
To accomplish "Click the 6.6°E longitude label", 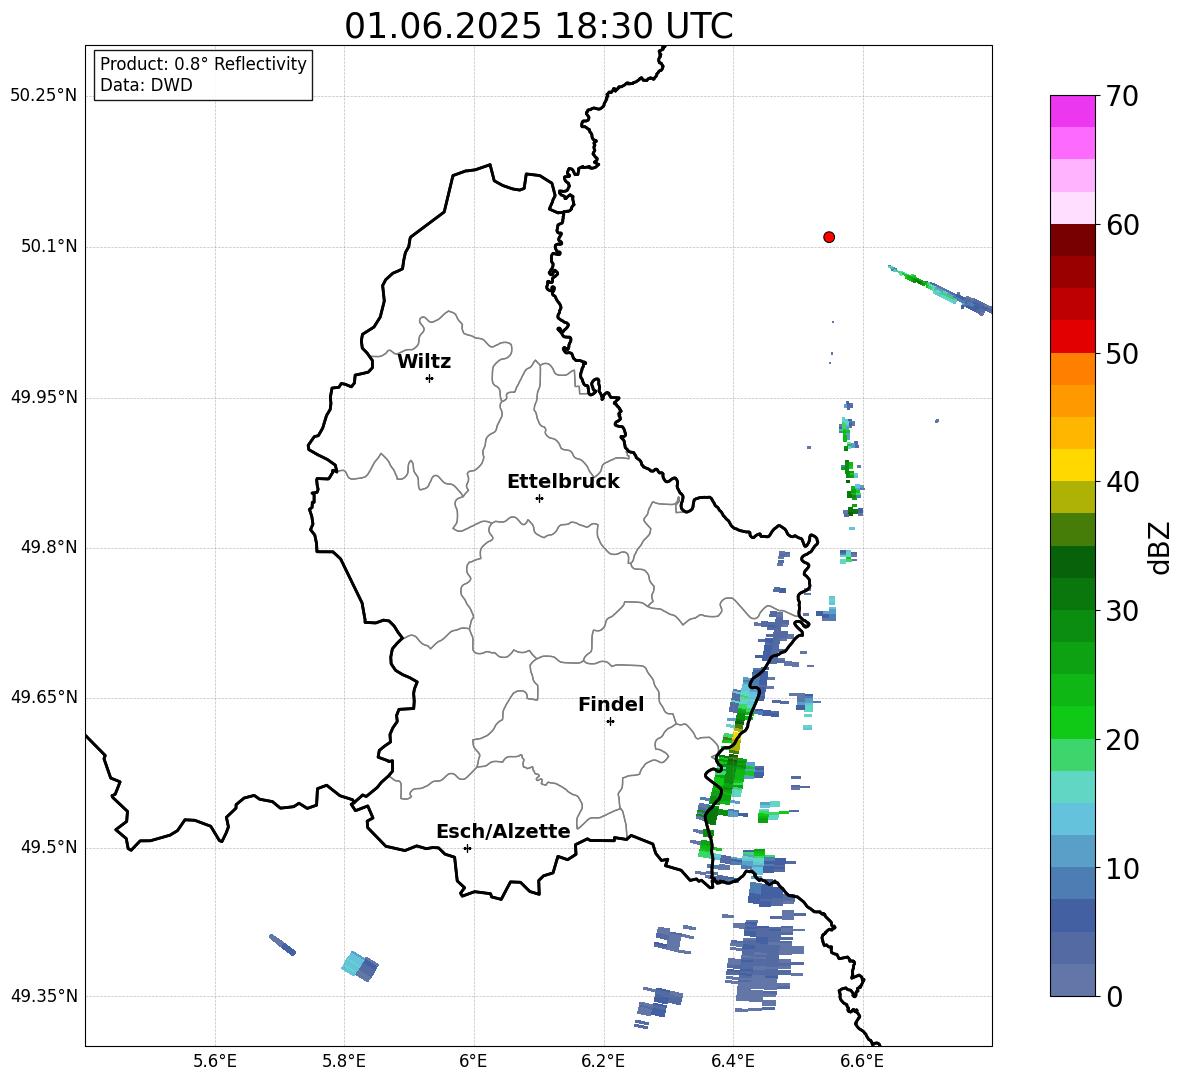I will tap(862, 1061).
